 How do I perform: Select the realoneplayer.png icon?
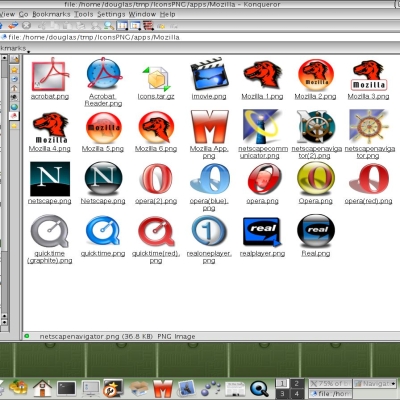pos(209,231)
